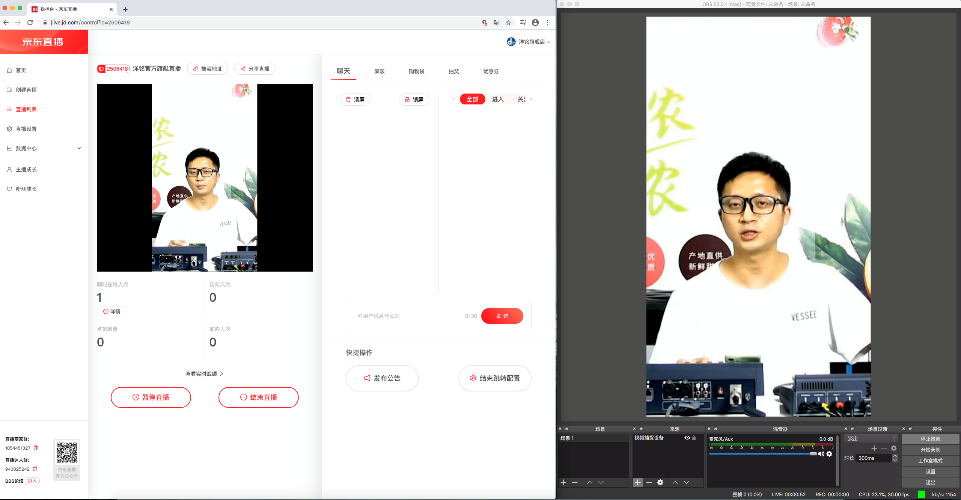Screen dimensions: 961x500
Task: Click the stop streaming button in OBS controls
Action: coord(930,439)
